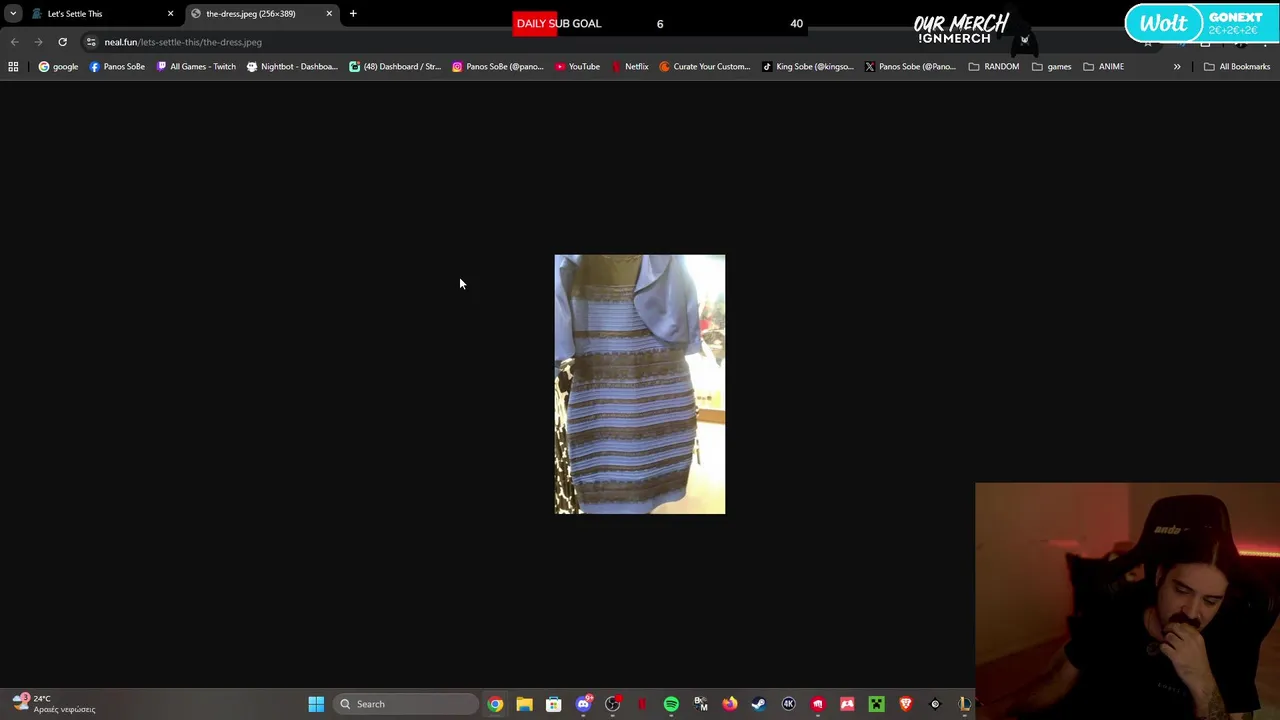Close the Let's Settle This tab
Viewport: 1280px width, 720px height.
(170, 14)
